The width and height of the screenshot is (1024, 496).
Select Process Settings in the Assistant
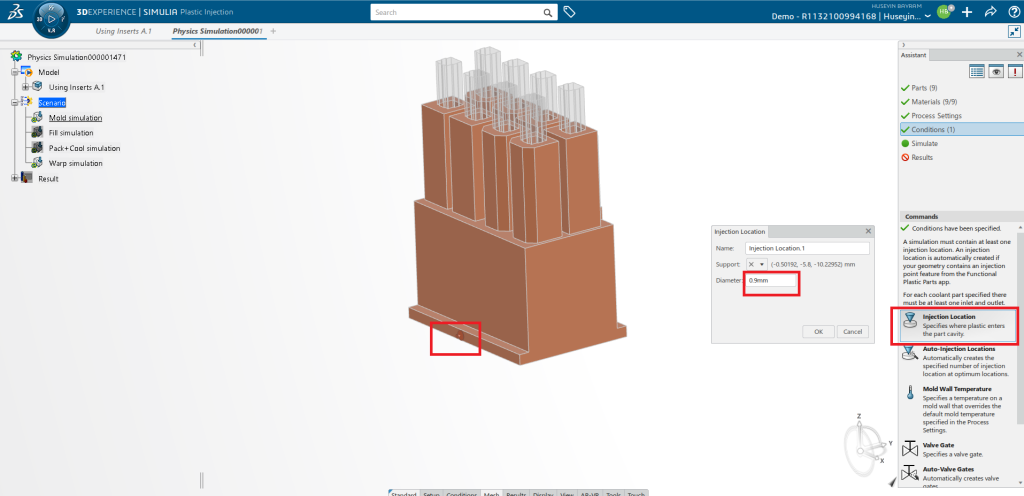936,116
